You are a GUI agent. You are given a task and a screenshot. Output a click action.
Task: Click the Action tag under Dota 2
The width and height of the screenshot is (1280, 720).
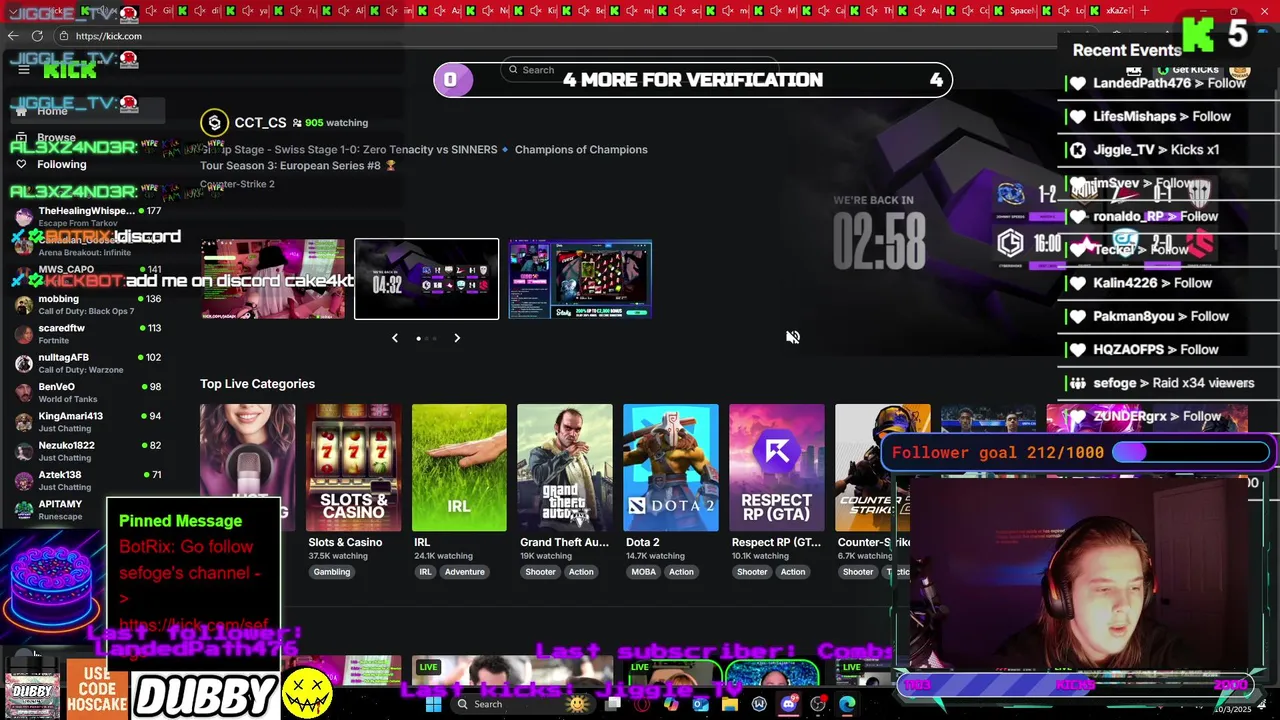[681, 572]
